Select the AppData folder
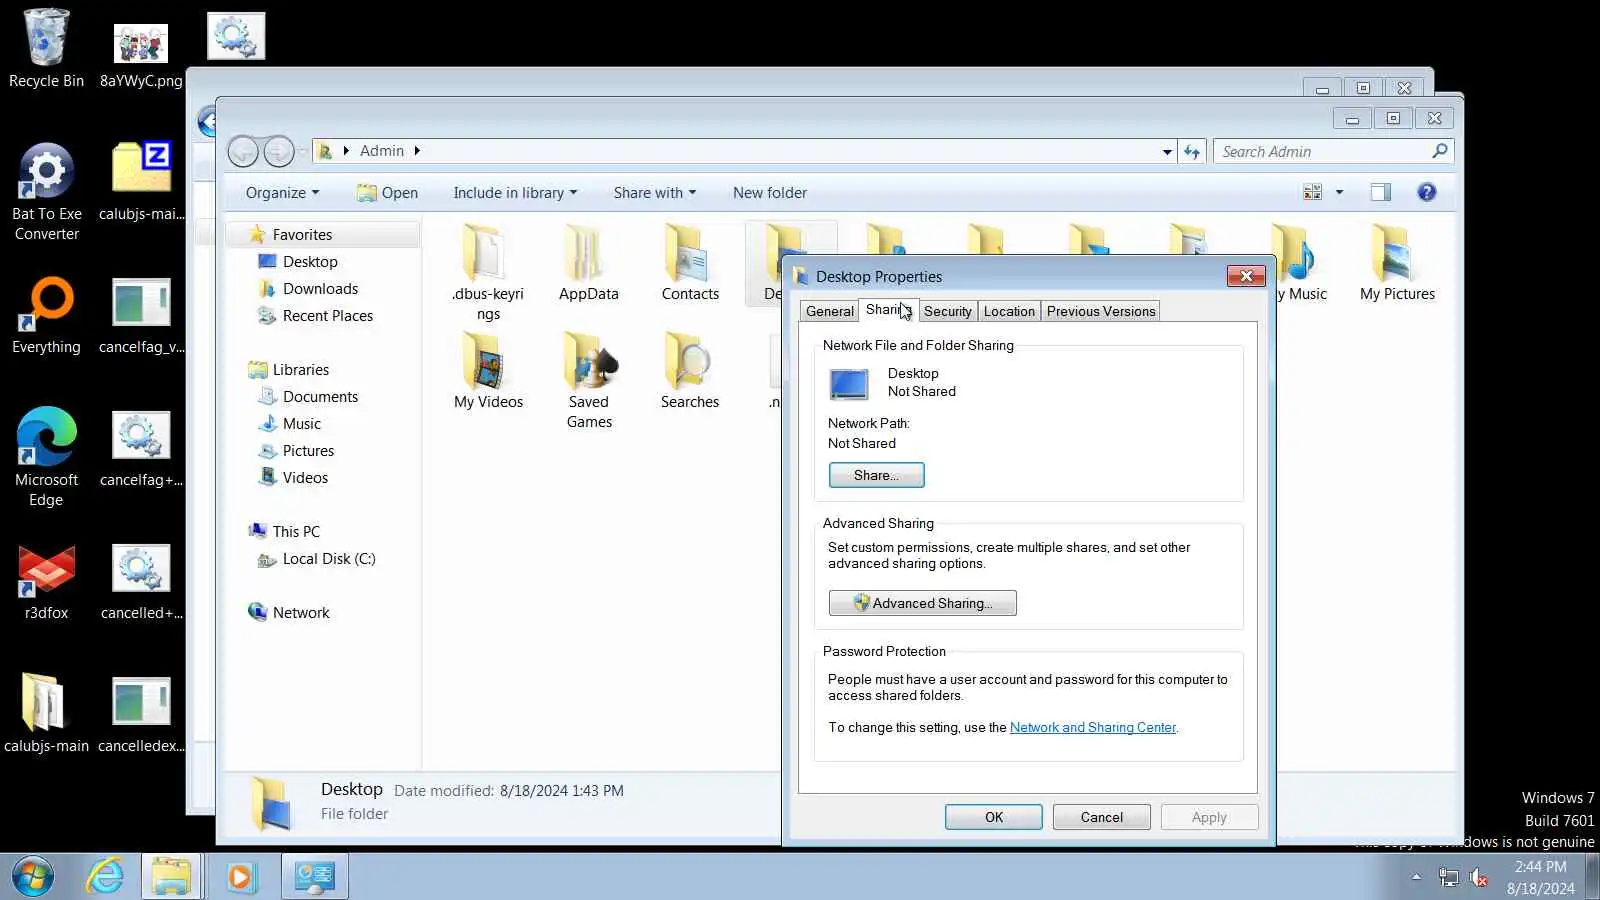 588,264
